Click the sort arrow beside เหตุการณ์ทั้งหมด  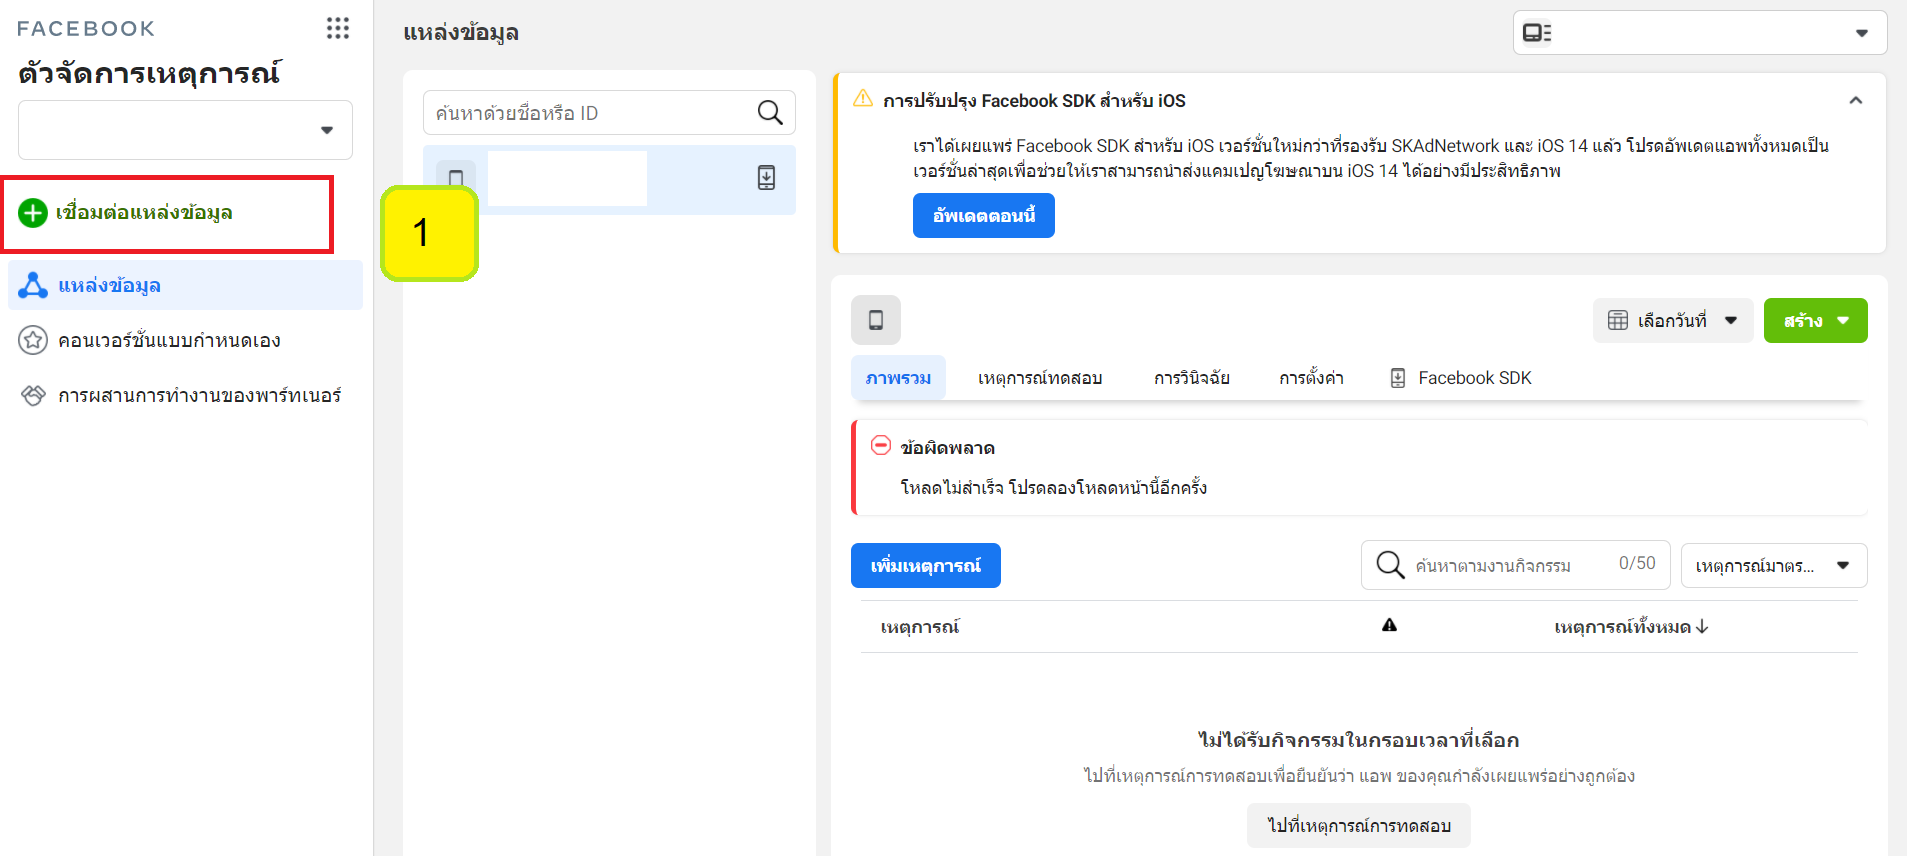[x=1702, y=627]
